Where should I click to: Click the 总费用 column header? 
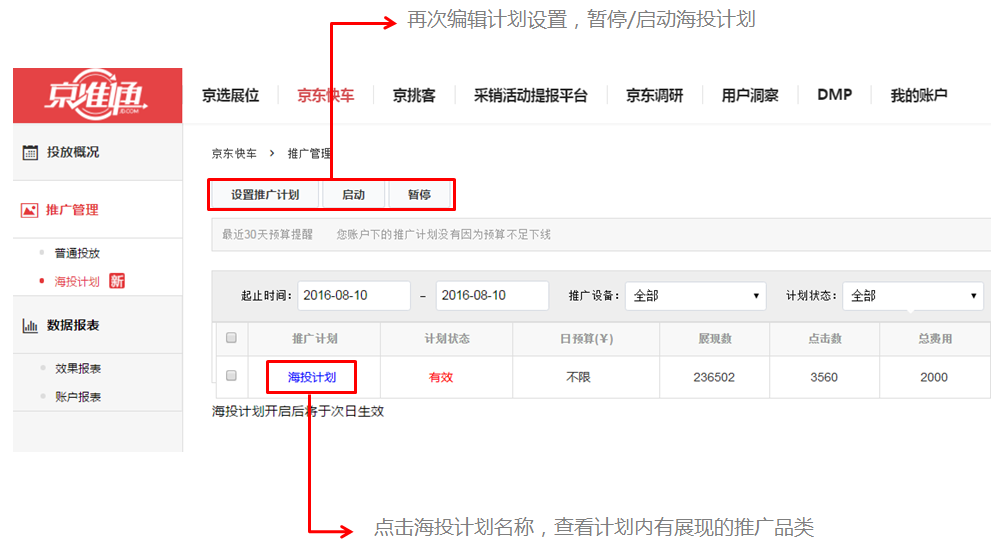click(936, 339)
